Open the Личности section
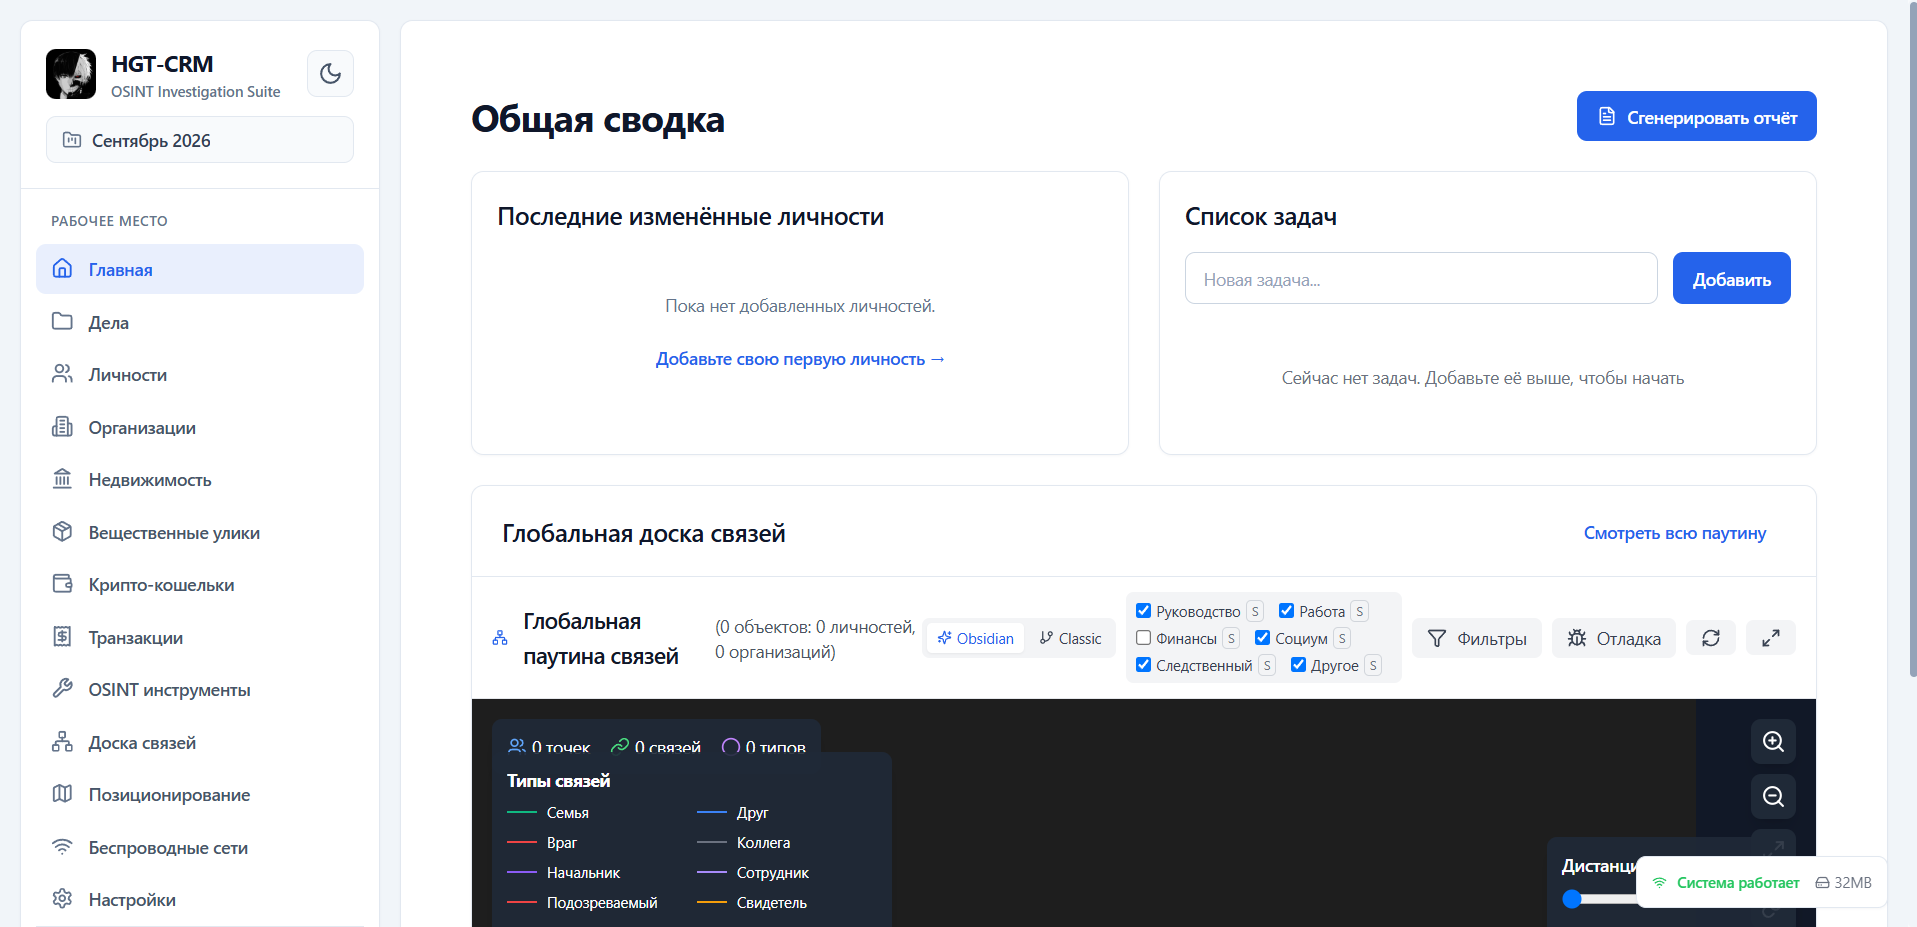This screenshot has height=927, width=1917. point(200,374)
